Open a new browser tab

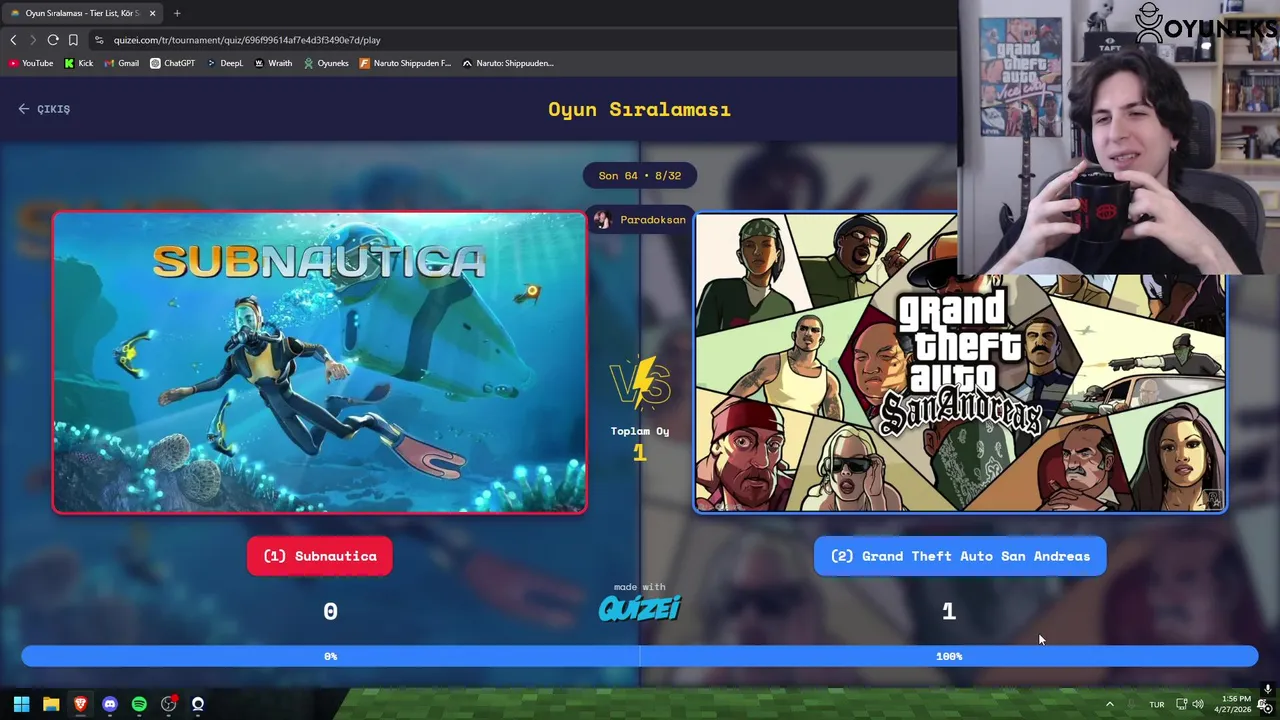point(177,13)
